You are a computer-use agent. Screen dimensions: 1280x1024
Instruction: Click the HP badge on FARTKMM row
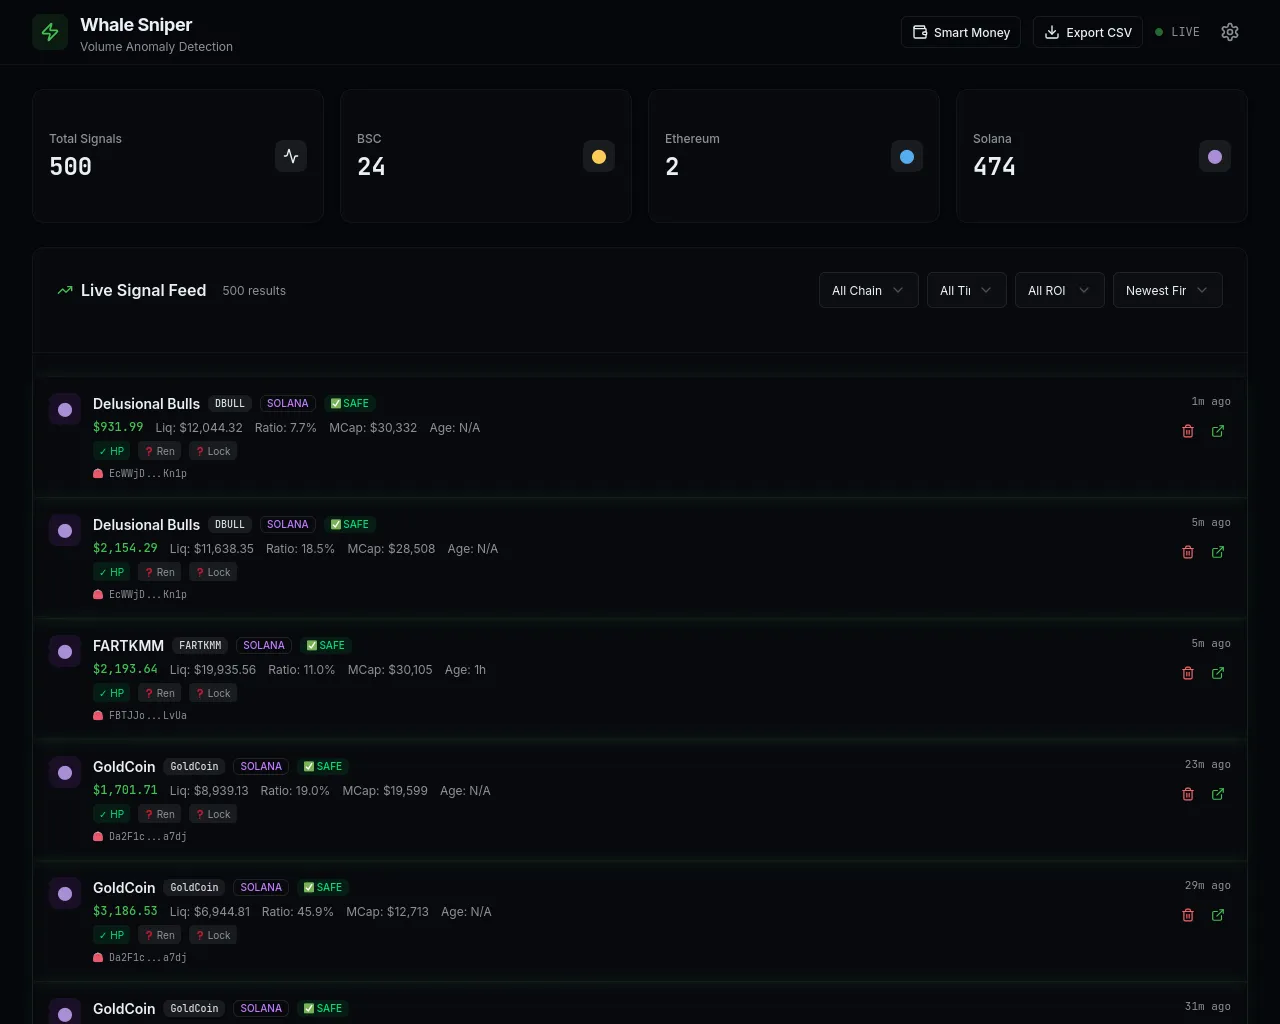pos(112,693)
